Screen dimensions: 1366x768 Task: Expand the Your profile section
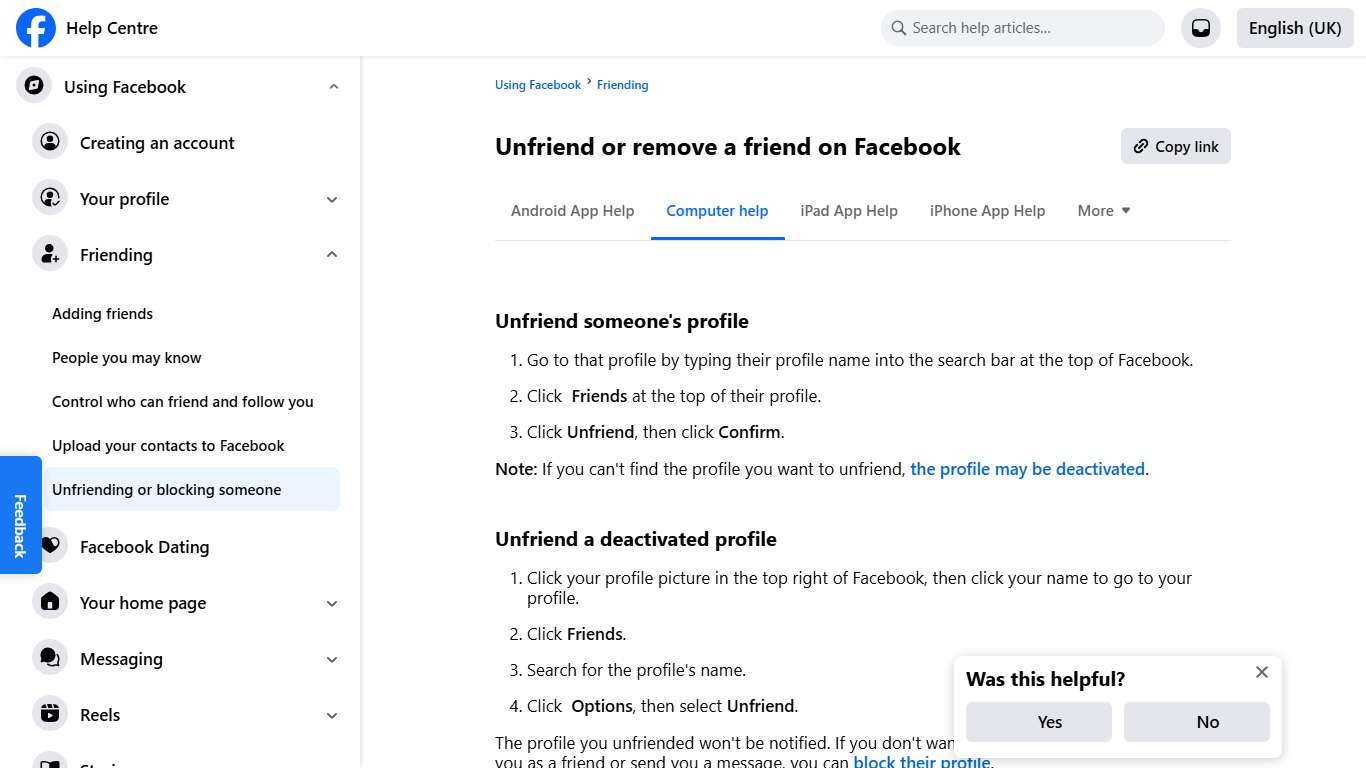click(331, 199)
